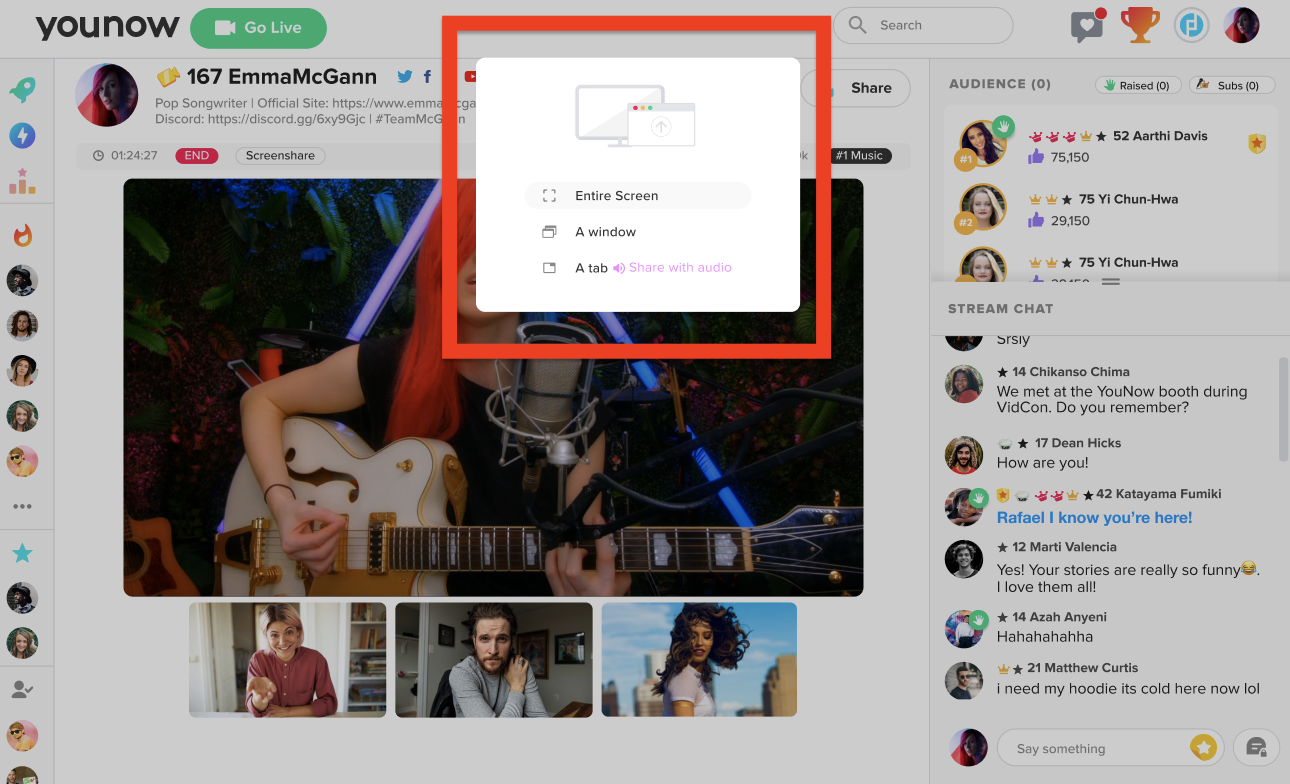
Task: Click the 21 Matthew Curtis chat username
Action: 1083,668
